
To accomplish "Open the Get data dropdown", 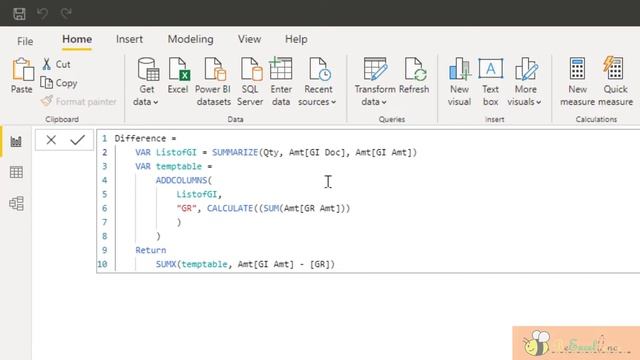I will click(x=146, y=102).
